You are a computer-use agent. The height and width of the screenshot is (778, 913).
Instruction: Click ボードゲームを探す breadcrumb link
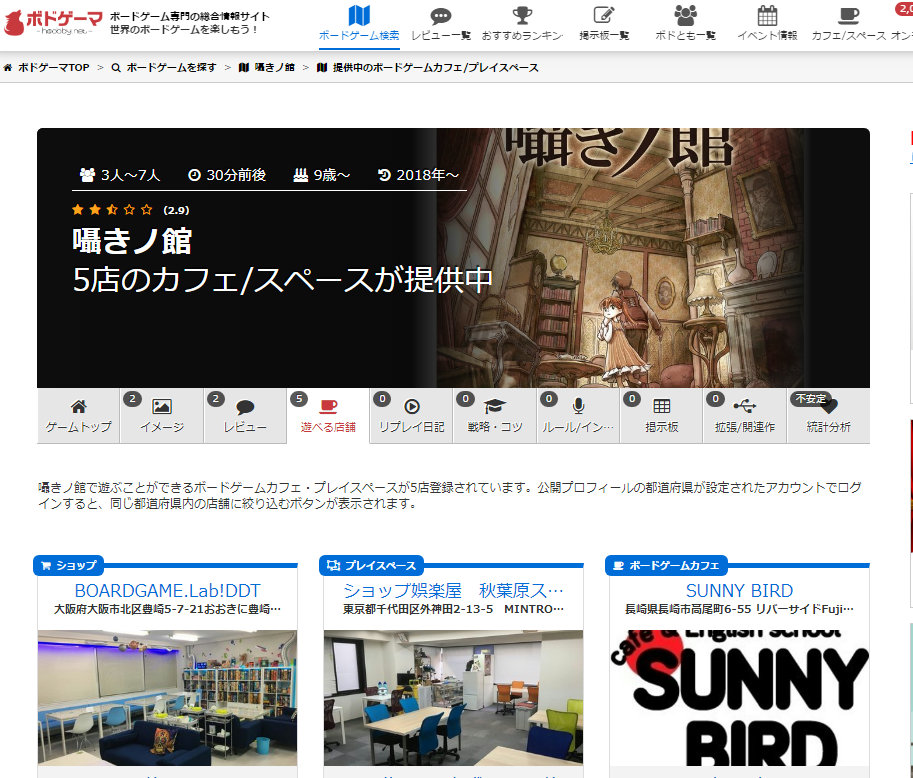[171, 68]
